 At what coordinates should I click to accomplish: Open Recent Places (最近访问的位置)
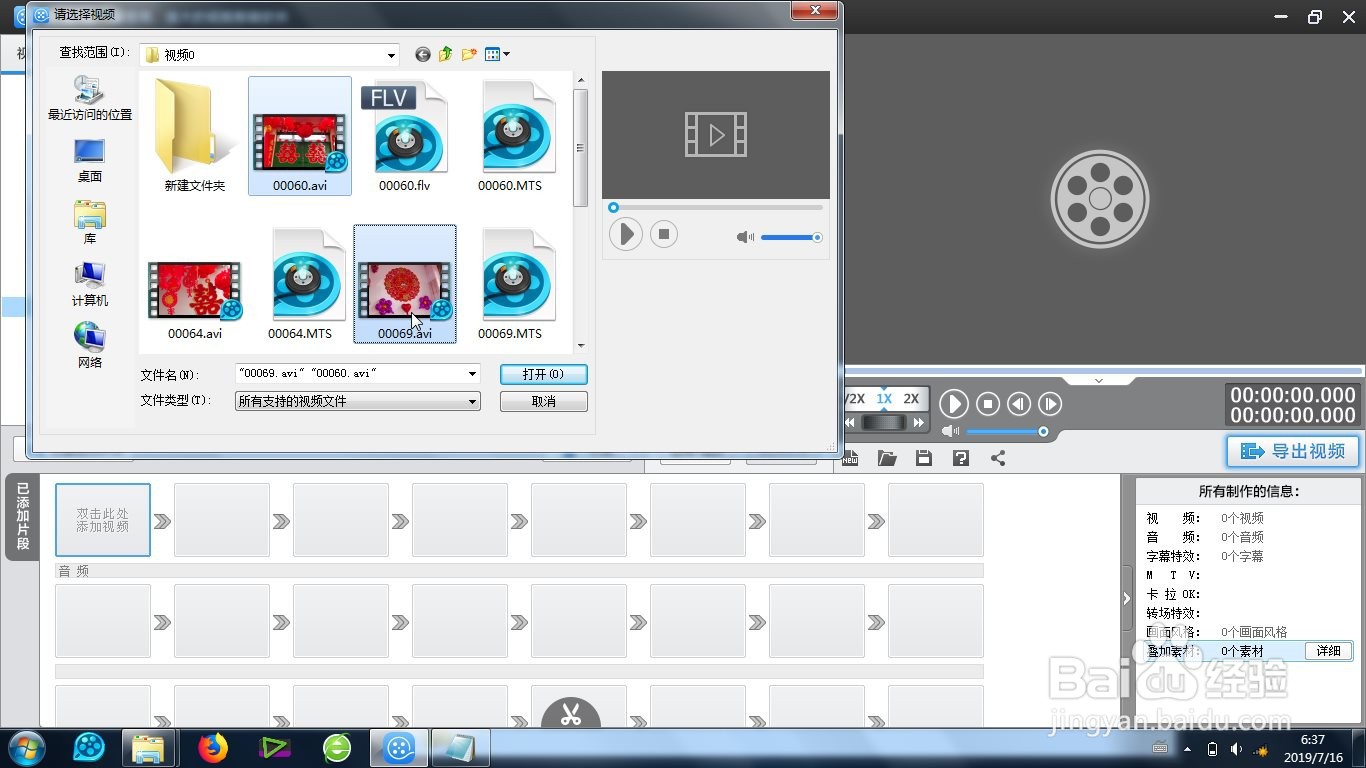click(x=90, y=98)
